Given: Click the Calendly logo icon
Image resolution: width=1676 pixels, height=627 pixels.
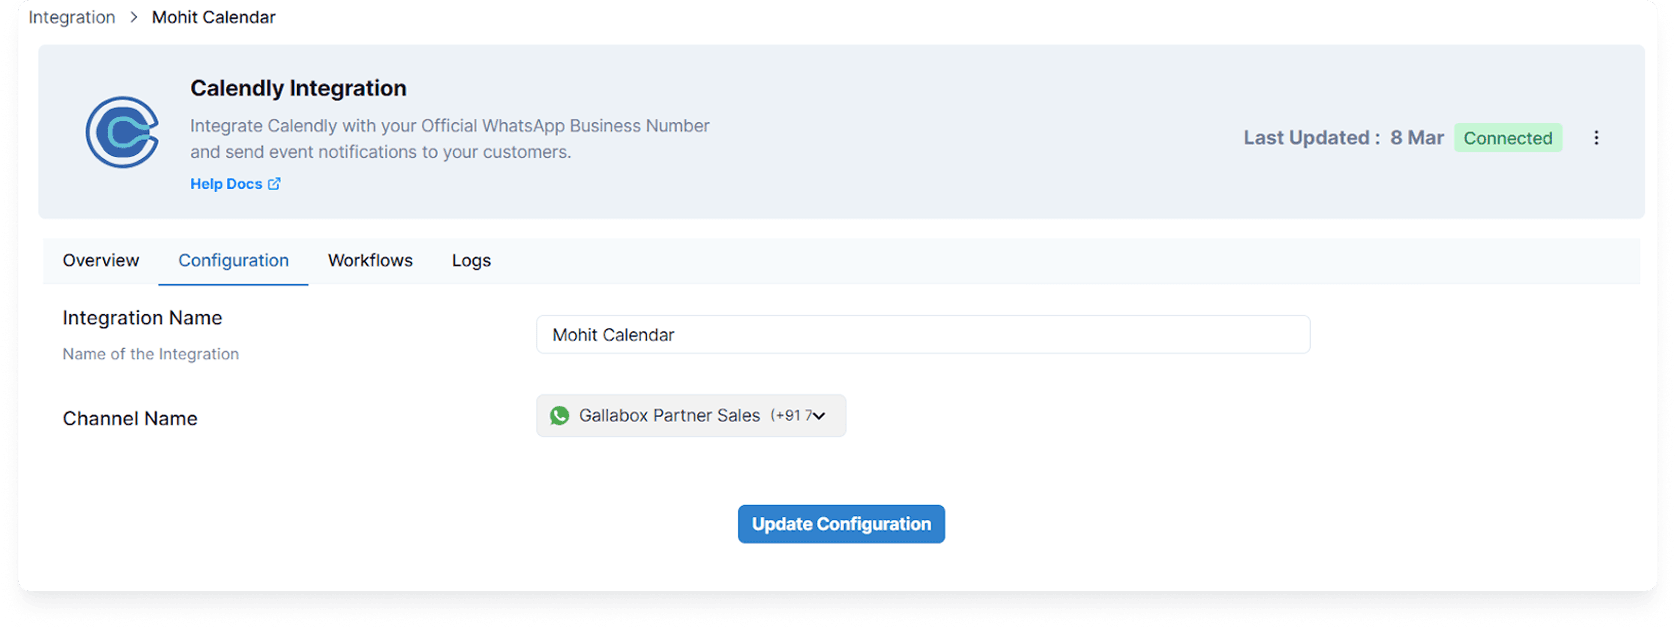Looking at the screenshot, I should (122, 132).
